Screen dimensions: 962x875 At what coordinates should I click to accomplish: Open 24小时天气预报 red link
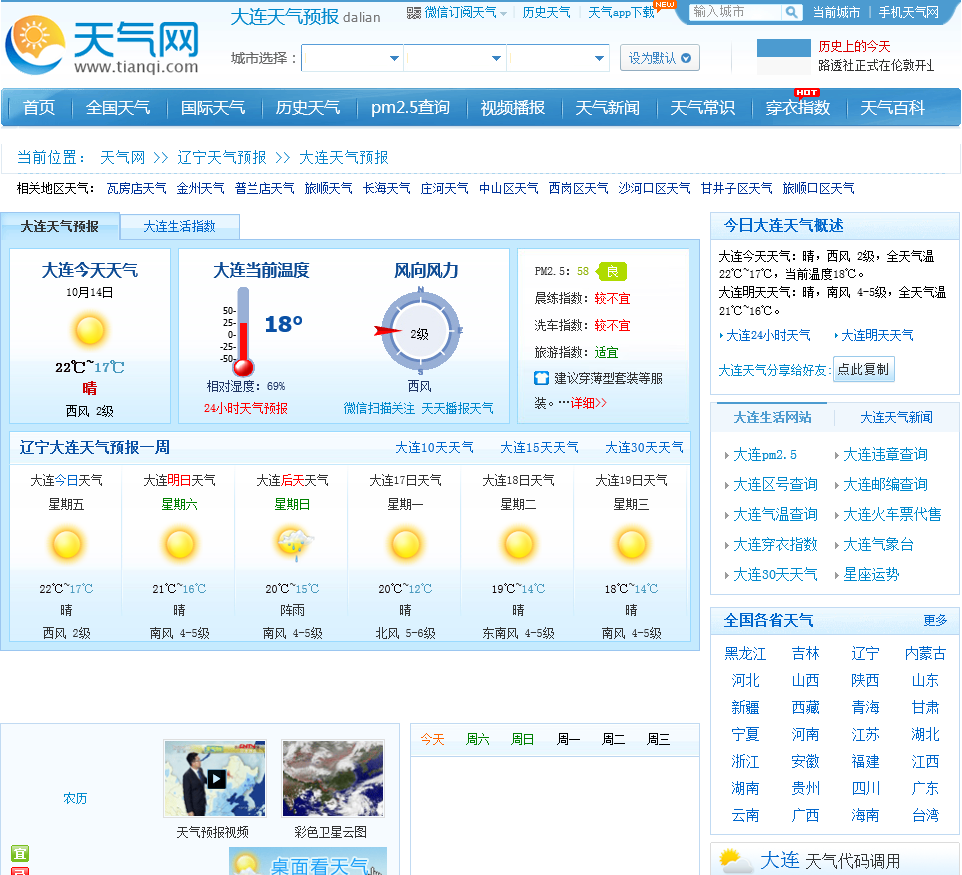[245, 408]
